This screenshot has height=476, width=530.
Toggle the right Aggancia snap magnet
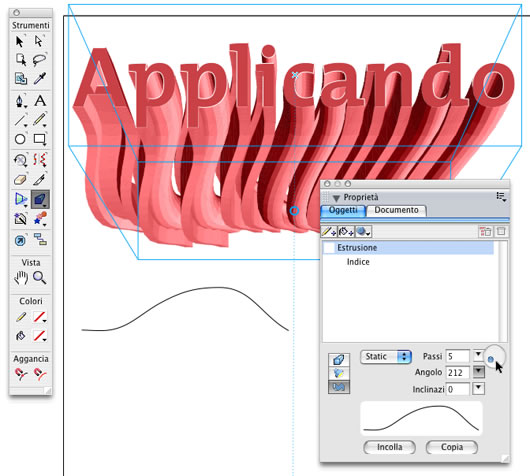click(x=40, y=374)
